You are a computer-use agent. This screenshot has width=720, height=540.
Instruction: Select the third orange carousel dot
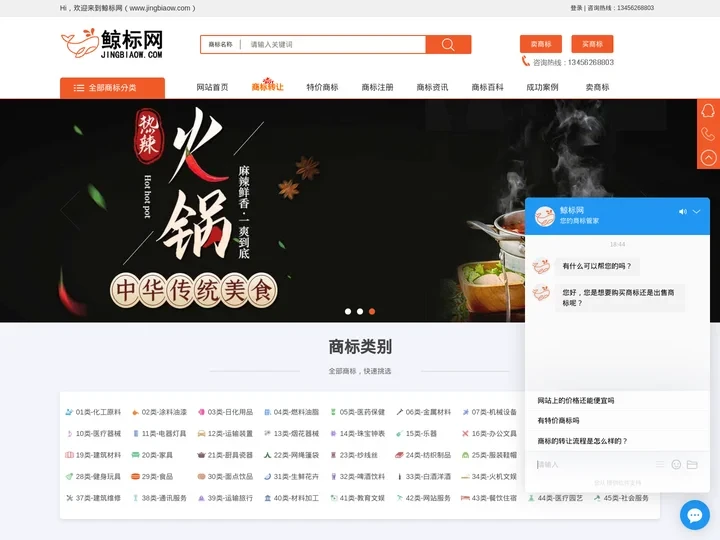click(372, 311)
